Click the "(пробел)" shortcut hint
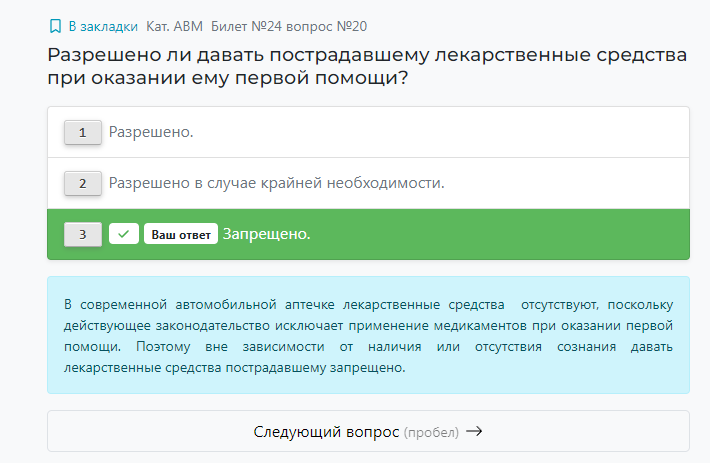The height and width of the screenshot is (463, 710). (x=431, y=432)
